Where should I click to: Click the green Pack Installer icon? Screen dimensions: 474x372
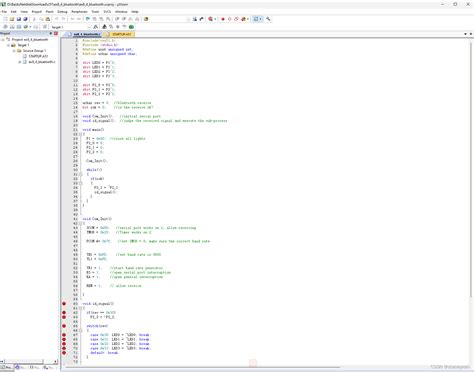(131, 27)
